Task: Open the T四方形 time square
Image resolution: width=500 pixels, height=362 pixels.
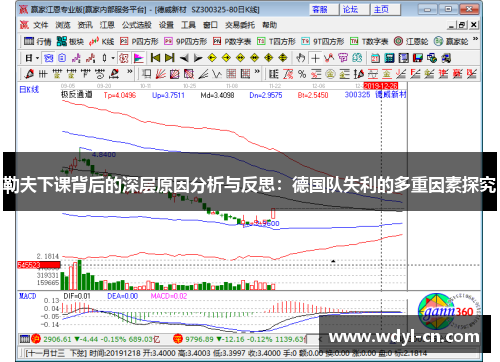Action: pos(276,41)
